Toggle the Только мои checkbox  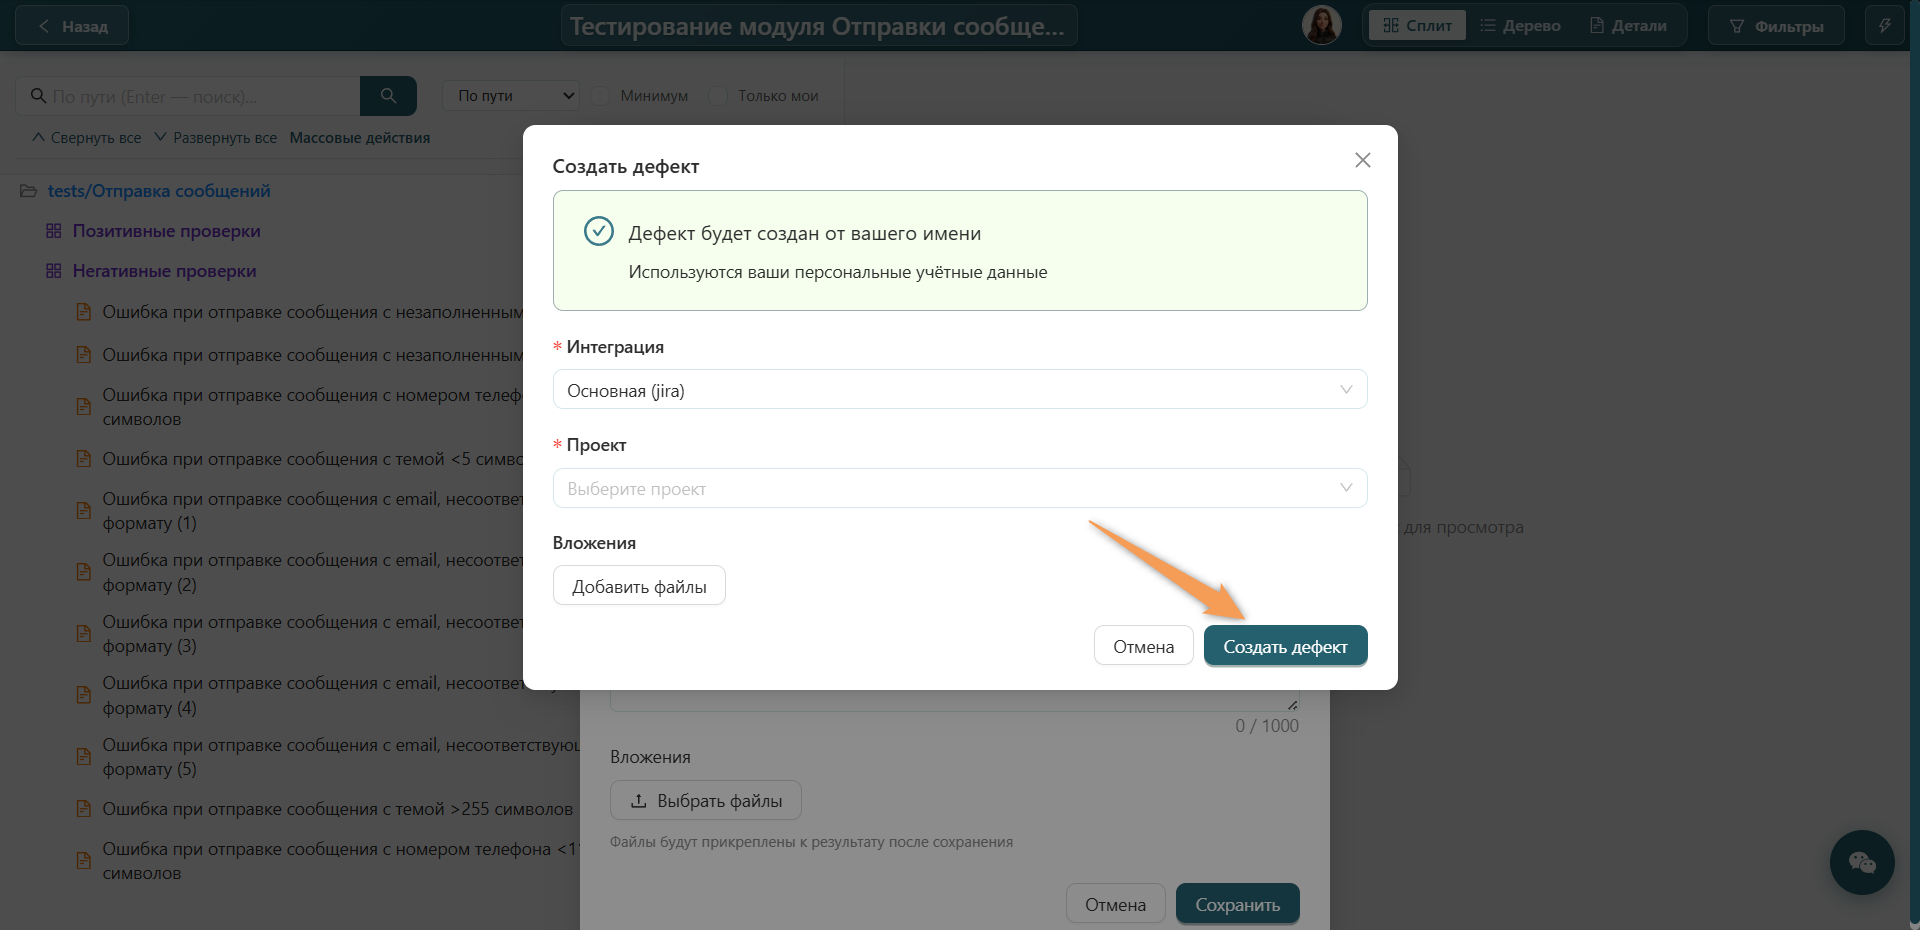(x=718, y=96)
